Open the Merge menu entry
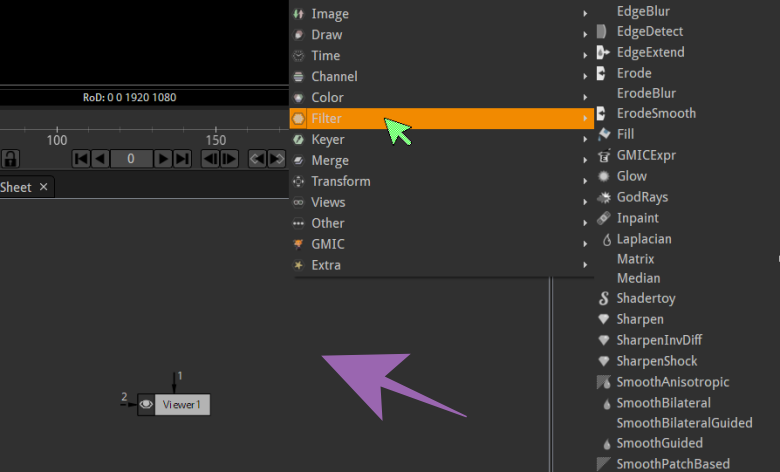Viewport: 780px width, 472px height. (330, 160)
